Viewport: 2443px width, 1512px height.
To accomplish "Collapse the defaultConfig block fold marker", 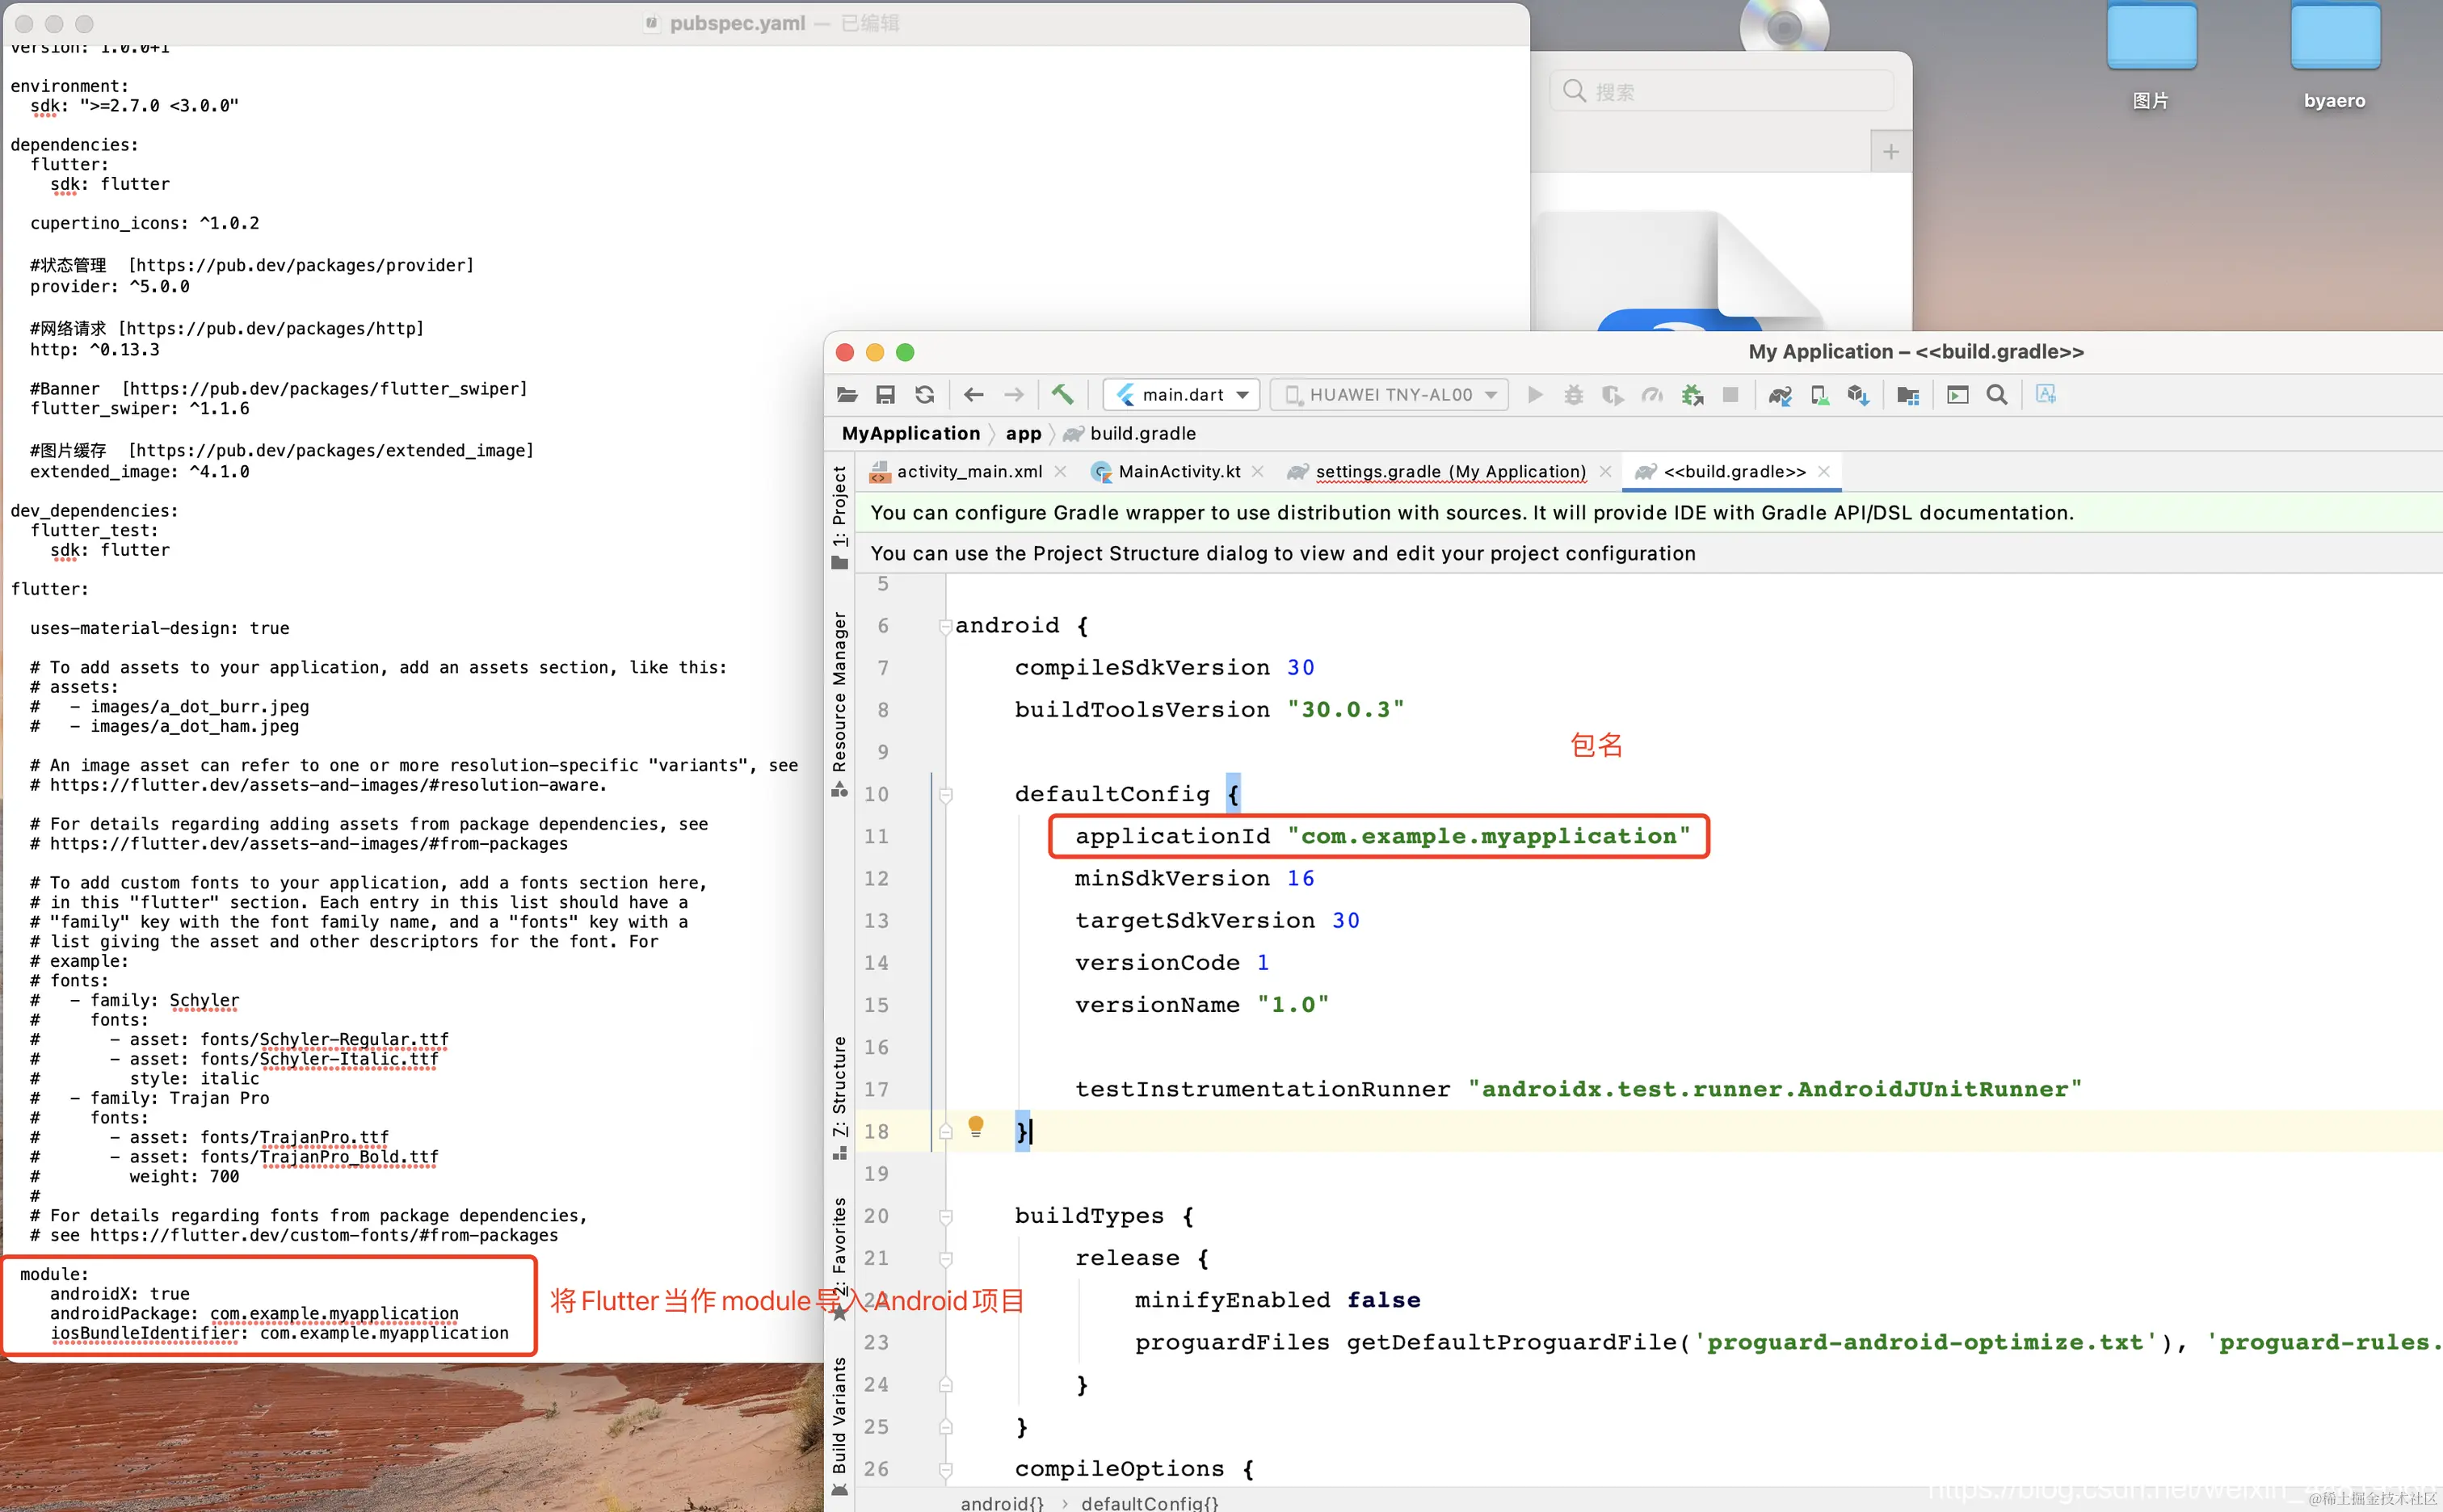I will click(x=945, y=795).
